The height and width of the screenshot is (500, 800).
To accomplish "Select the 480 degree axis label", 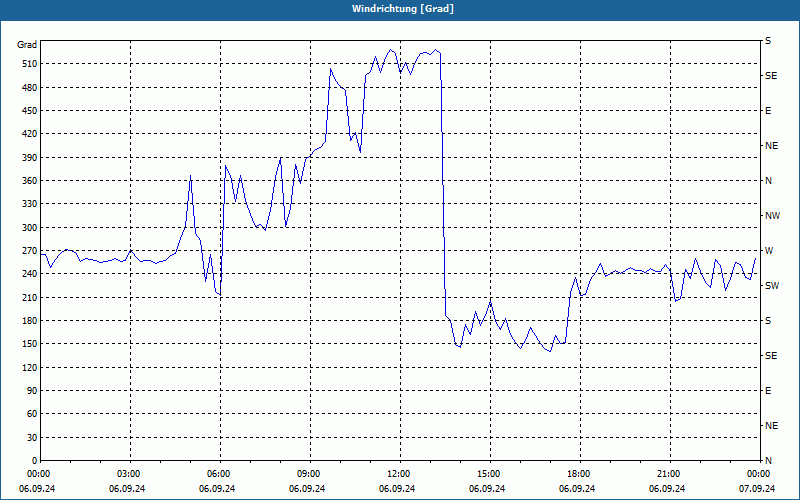I will pyautogui.click(x=30, y=88).
